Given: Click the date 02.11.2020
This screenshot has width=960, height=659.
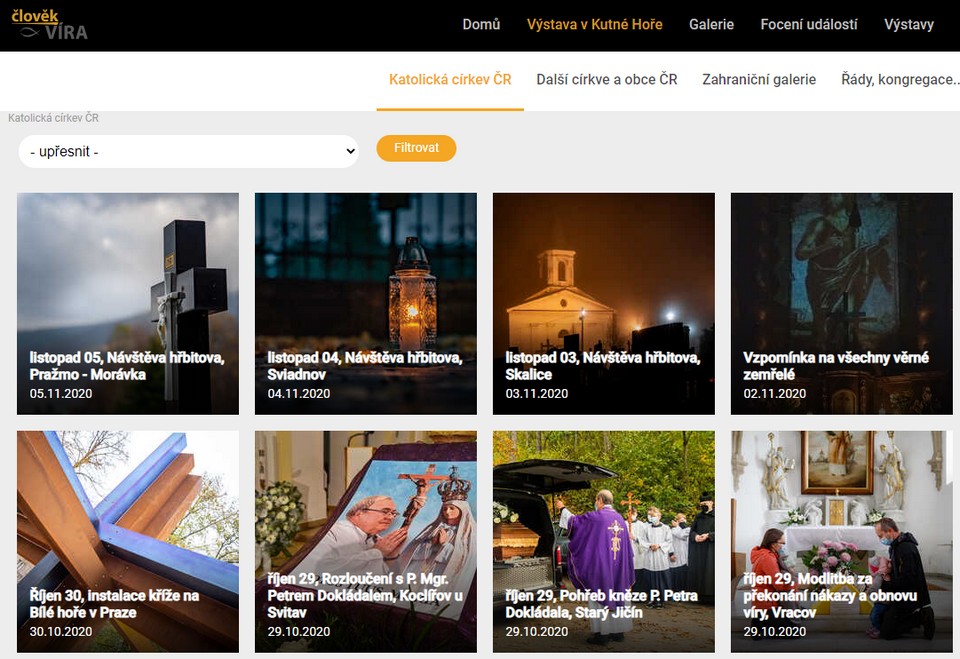Looking at the screenshot, I should [774, 394].
